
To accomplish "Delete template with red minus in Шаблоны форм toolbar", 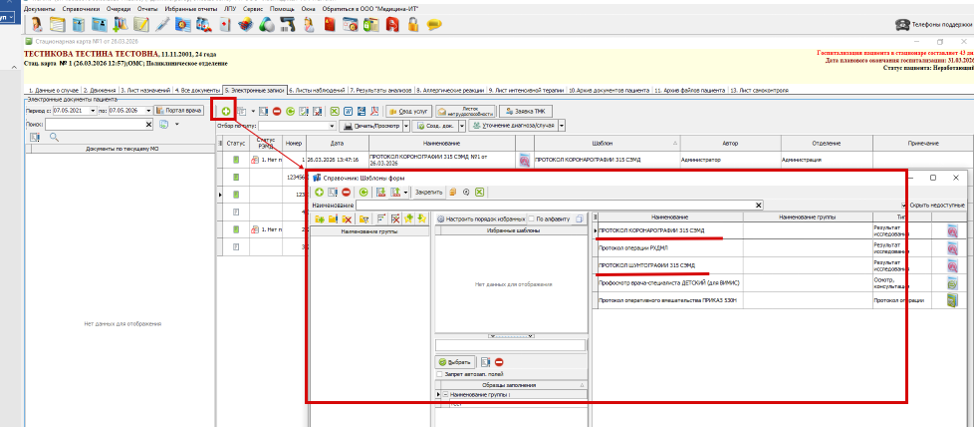I will [346, 192].
